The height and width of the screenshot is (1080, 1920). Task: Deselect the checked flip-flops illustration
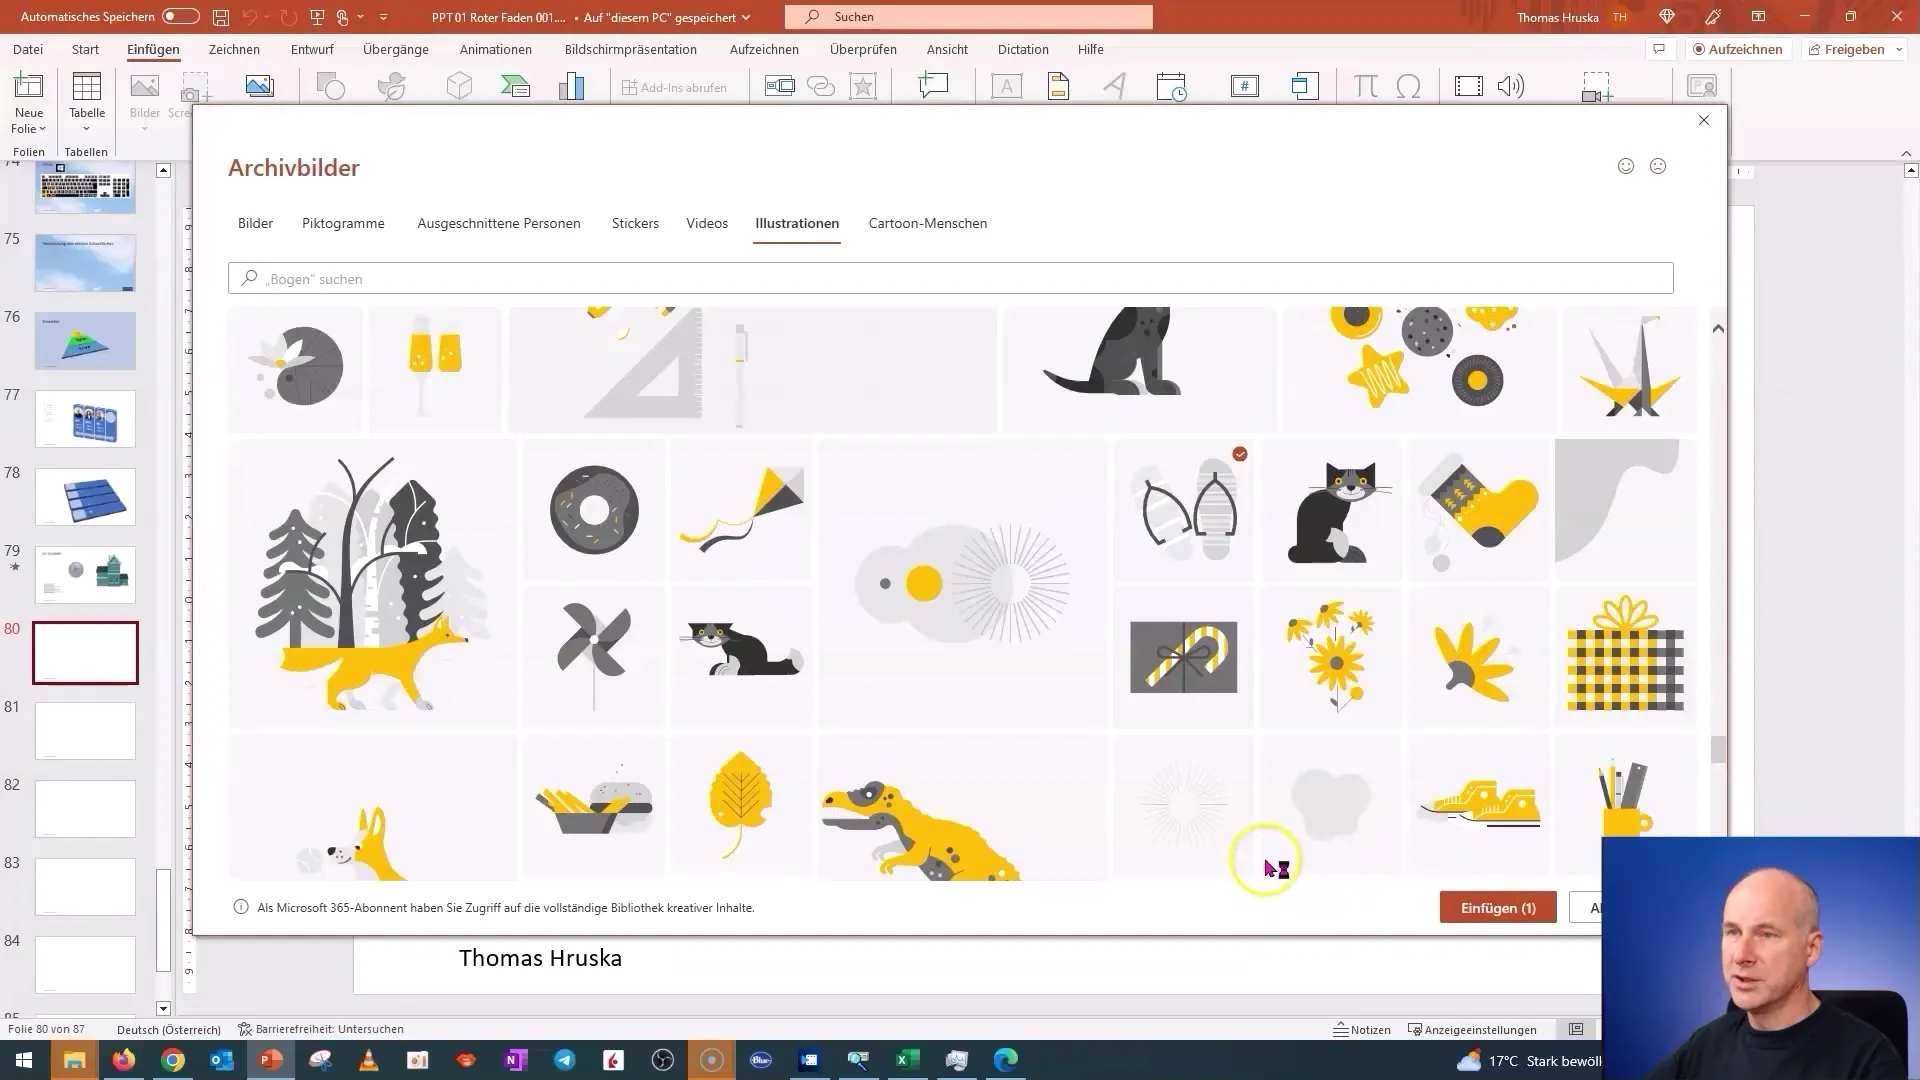click(x=1184, y=510)
